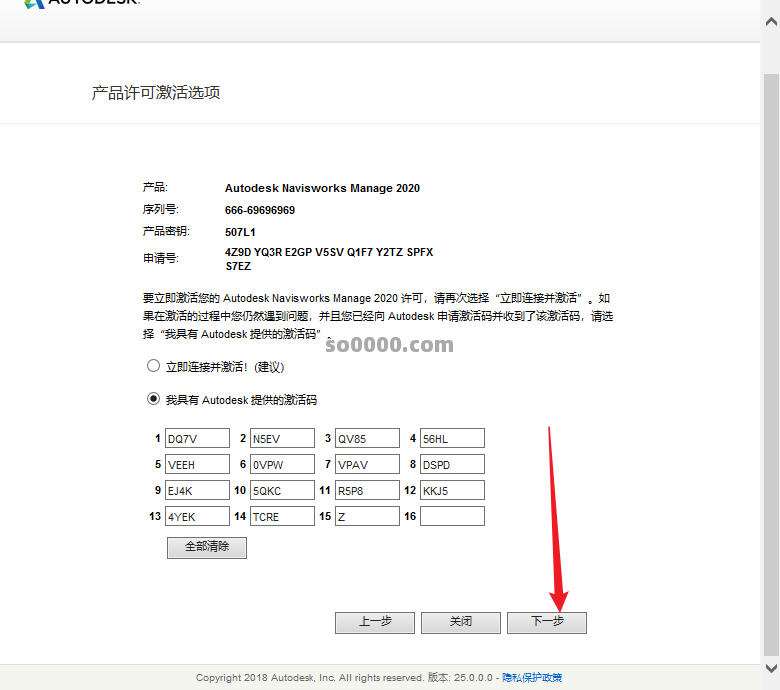The image size is (780, 690).
Task: Click the 下一步 button
Action: tap(546, 622)
